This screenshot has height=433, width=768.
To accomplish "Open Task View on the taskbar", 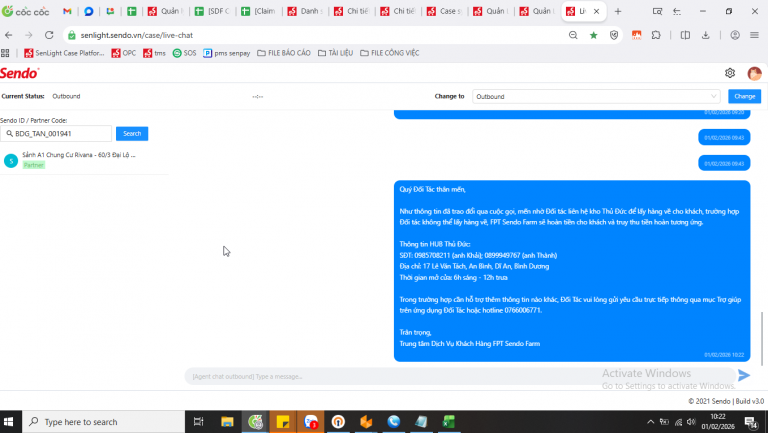I will pos(198,421).
